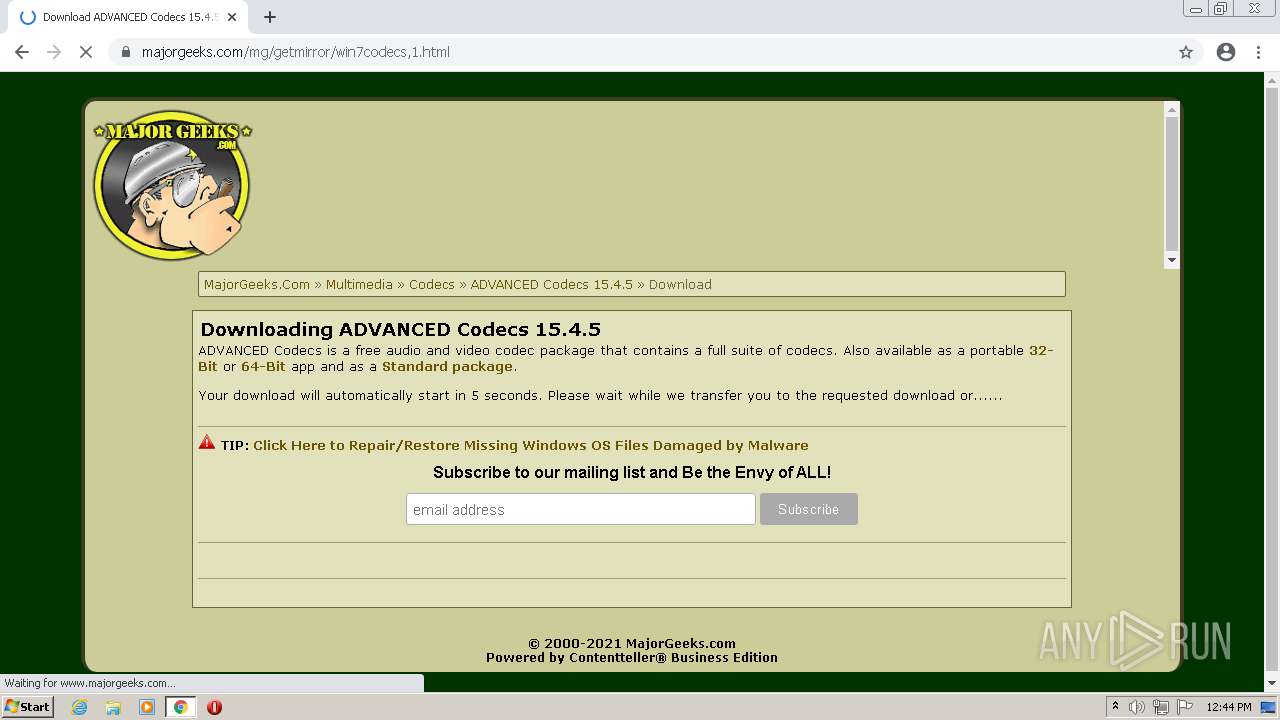Viewport: 1280px width, 720px height.
Task: Go back with the browser back arrow
Action: (x=22, y=52)
